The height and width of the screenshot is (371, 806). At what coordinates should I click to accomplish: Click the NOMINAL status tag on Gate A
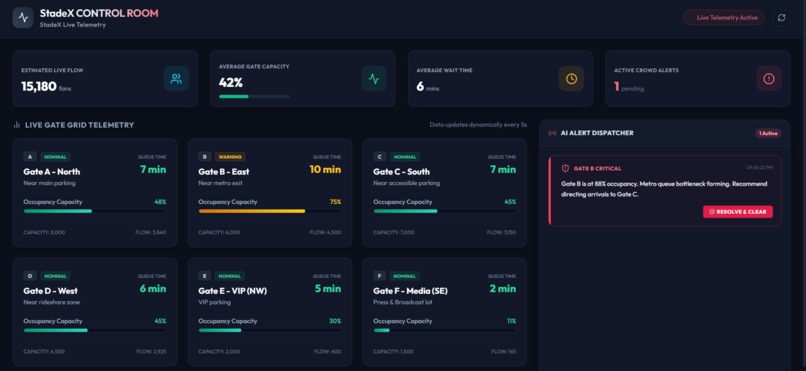click(x=55, y=157)
